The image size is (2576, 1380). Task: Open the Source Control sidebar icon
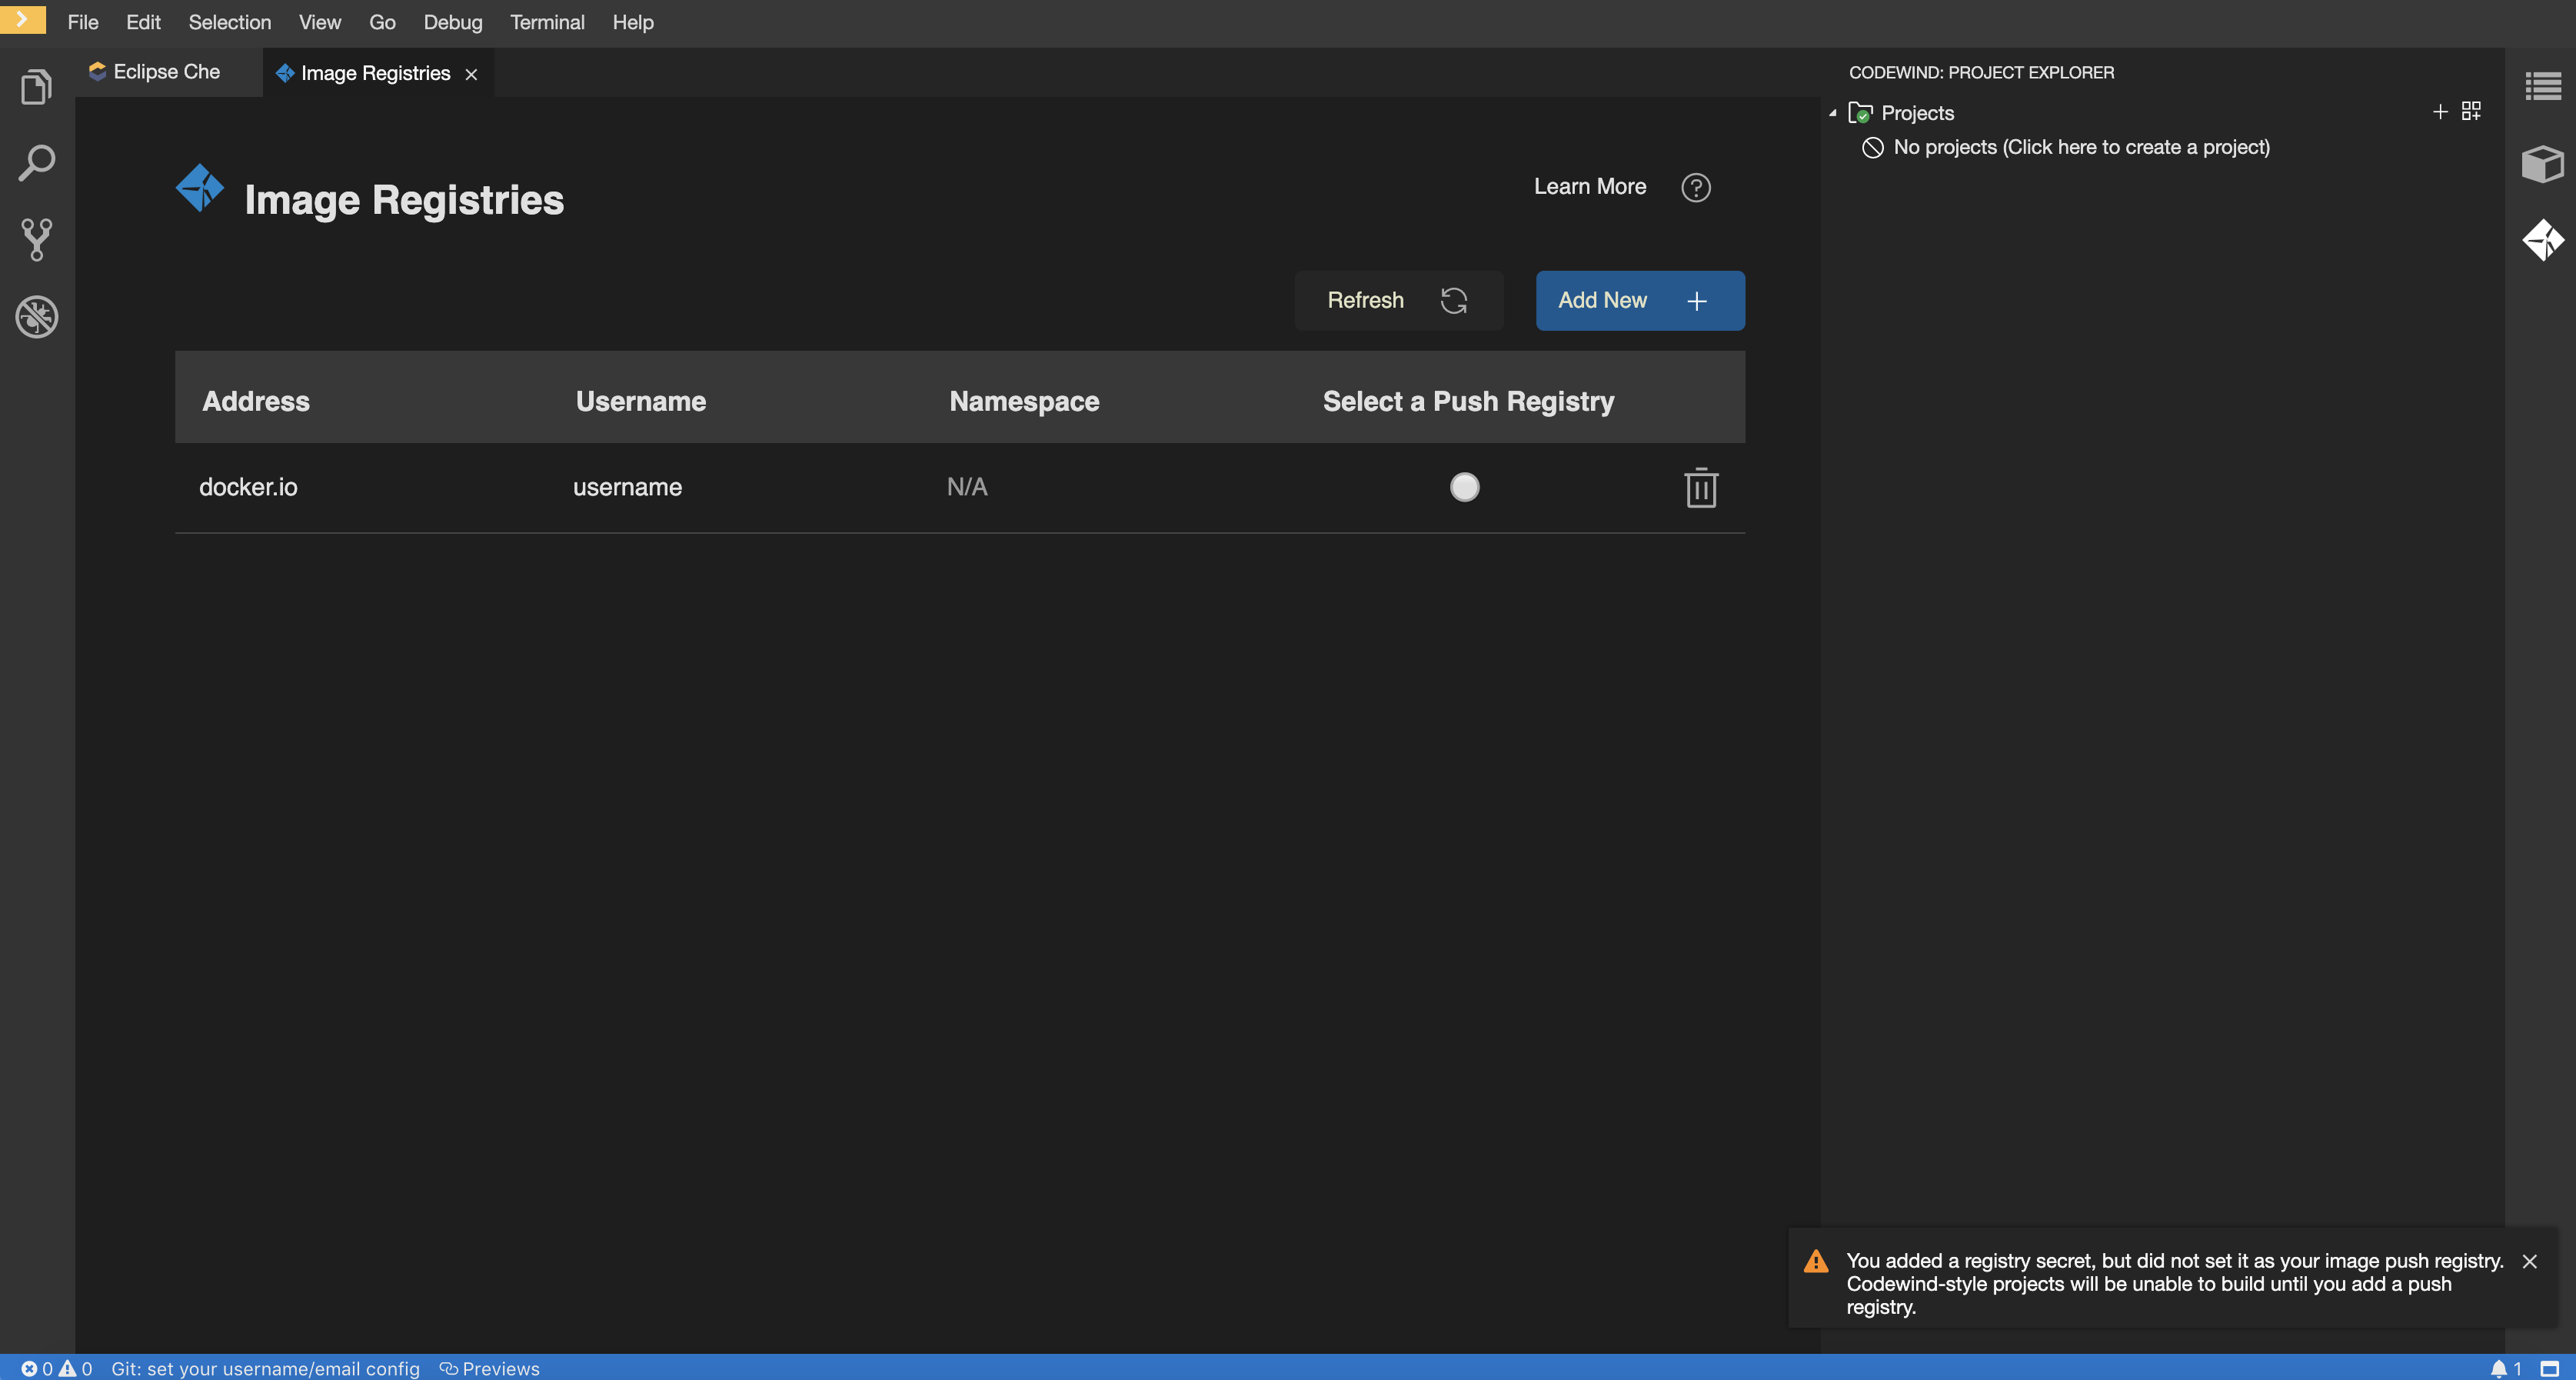click(36, 239)
